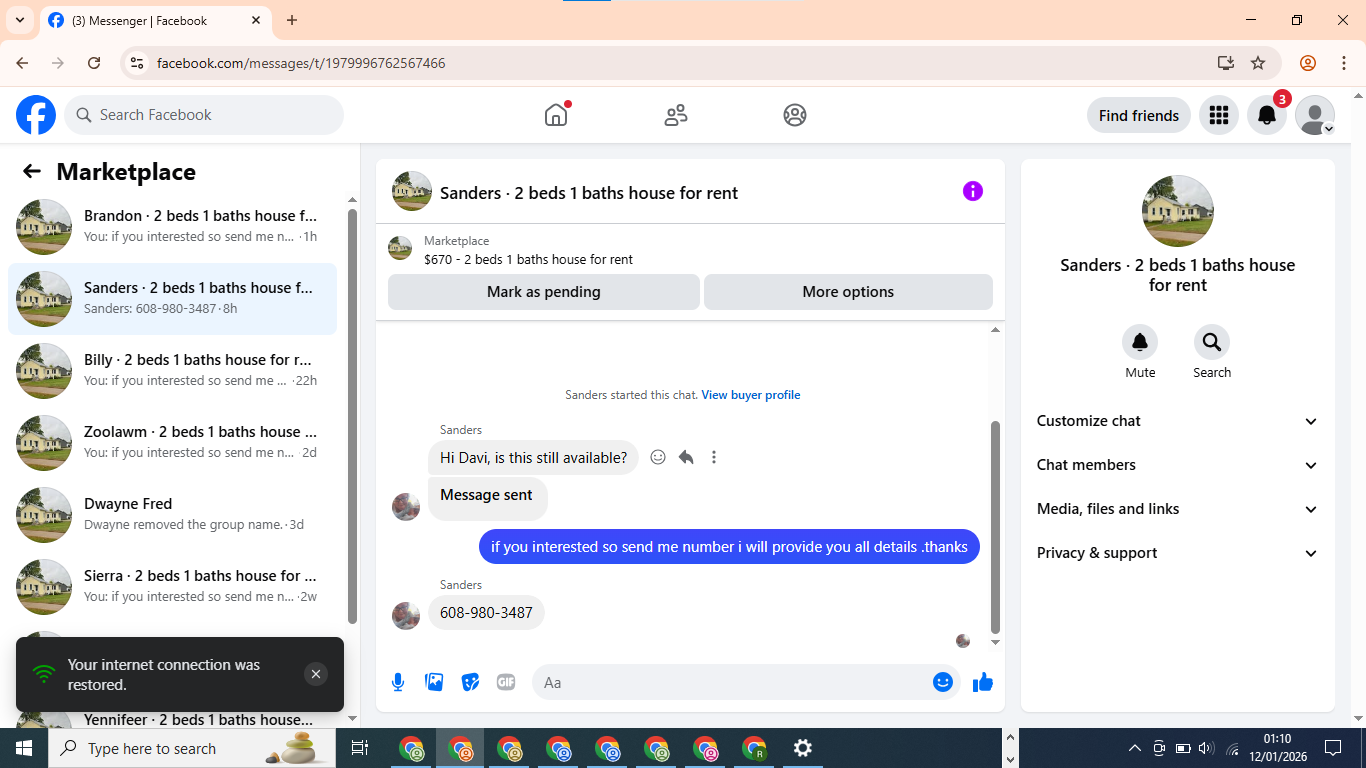Dismiss the internet connection restored notice
Screen dimensions: 1366x768
(x=316, y=674)
